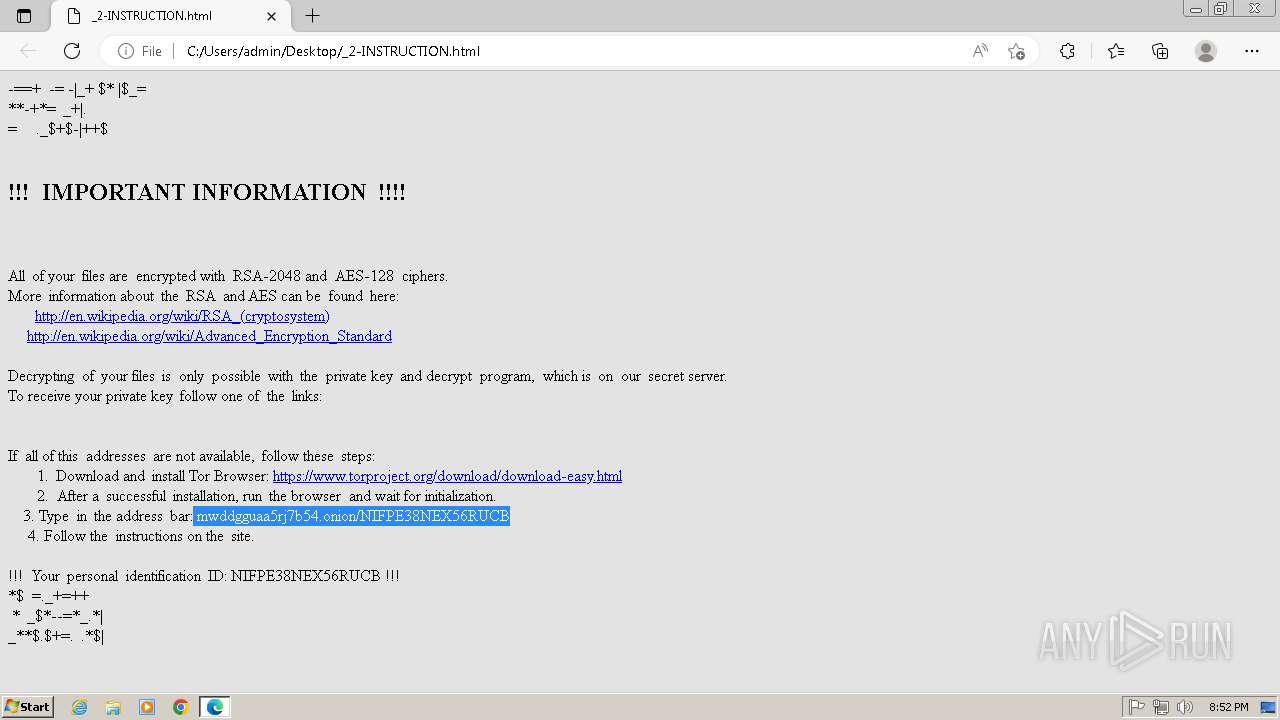The image size is (1280, 720).
Task: Open the Advanced Encryption Standard Wikipedia link
Action: (x=209, y=336)
